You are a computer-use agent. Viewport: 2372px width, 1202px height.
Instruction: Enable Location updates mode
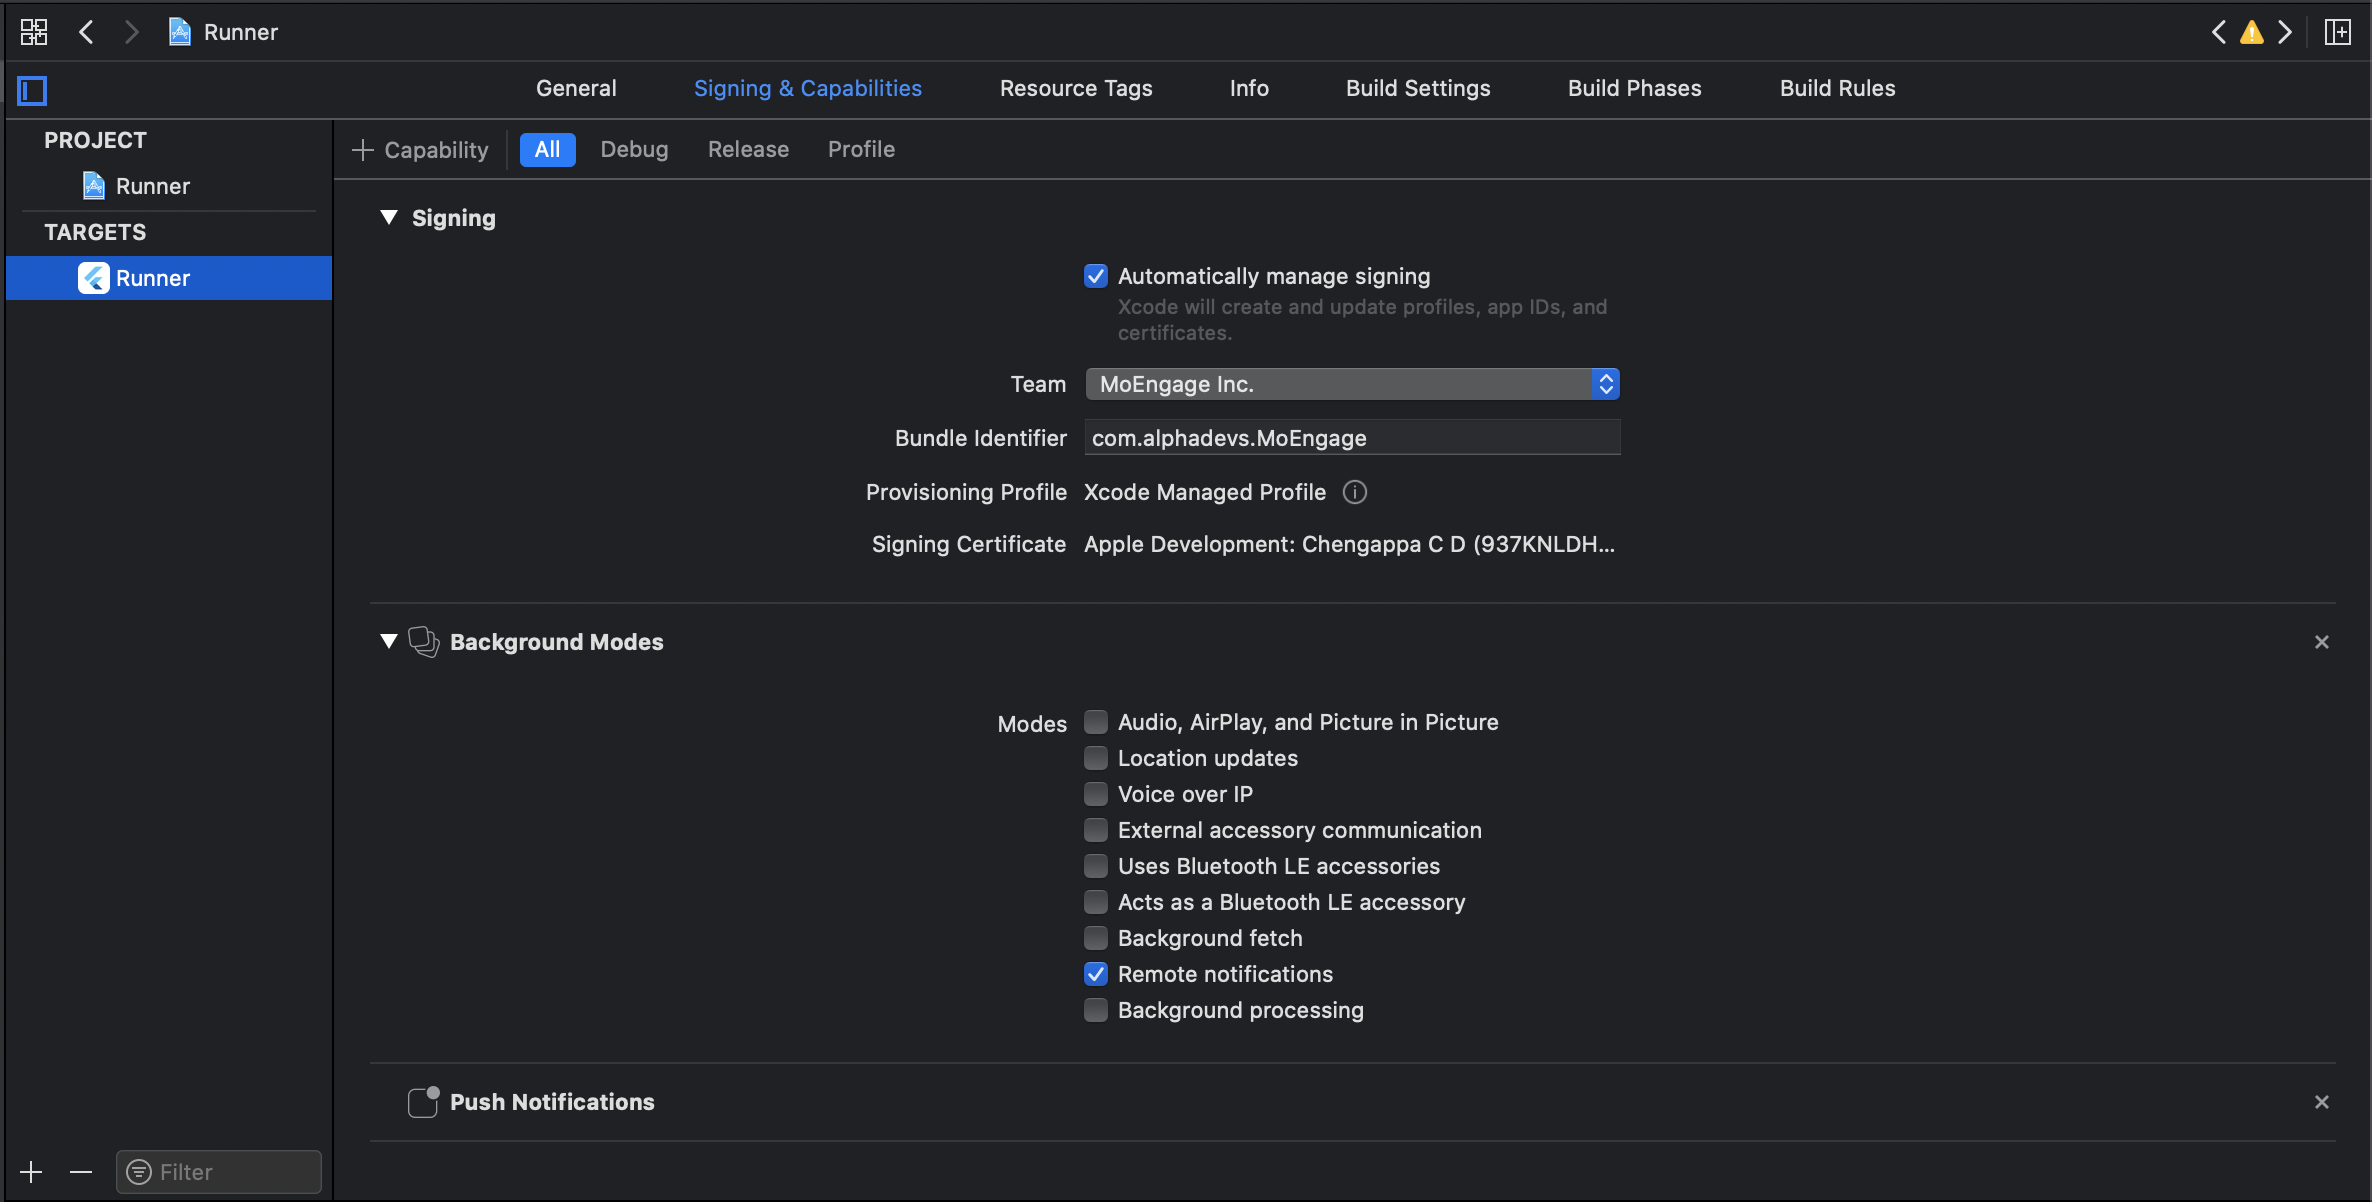[1096, 758]
